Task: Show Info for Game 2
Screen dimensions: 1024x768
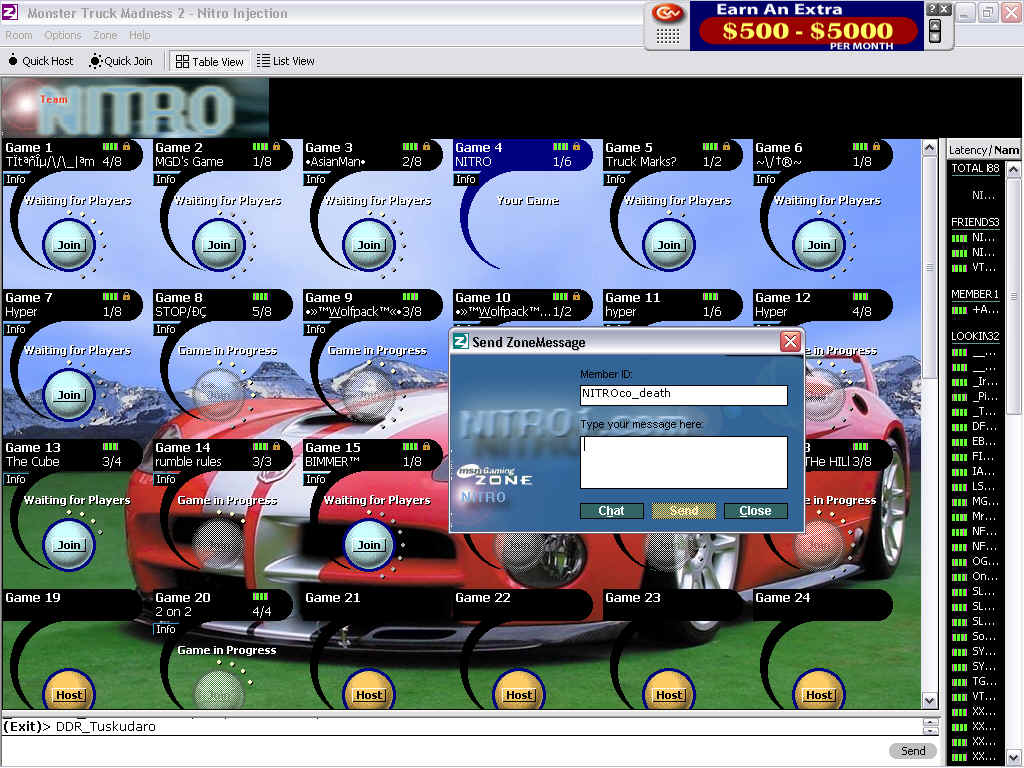Action: click(165, 180)
